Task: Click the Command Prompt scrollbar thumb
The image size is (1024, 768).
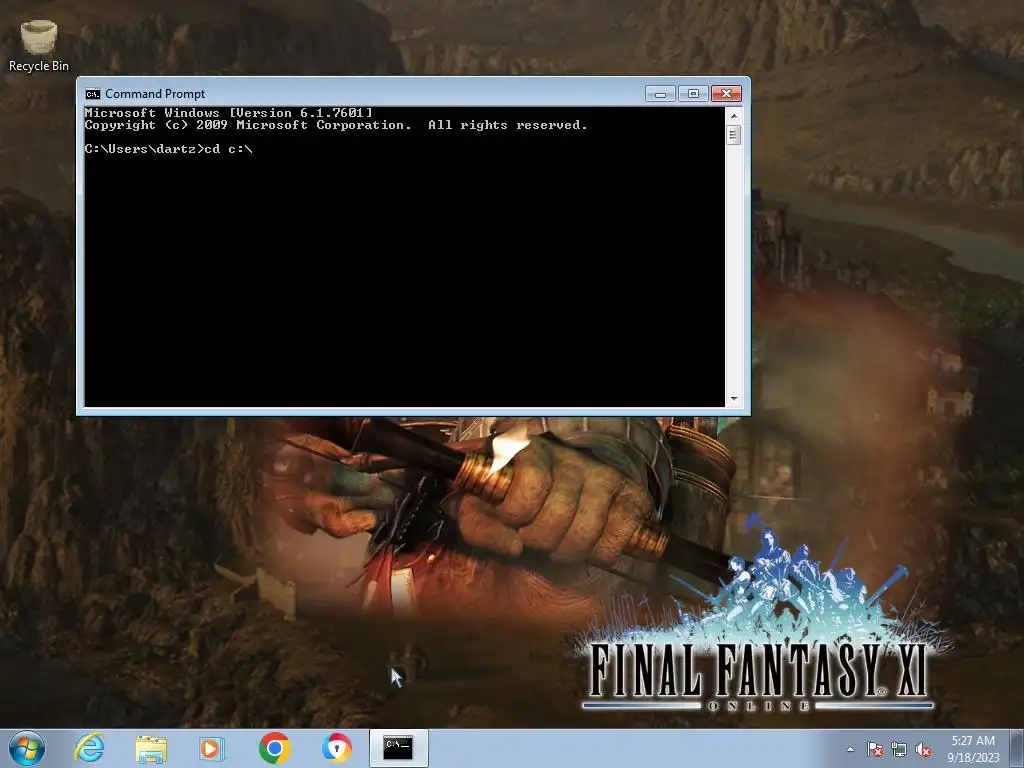Action: 734,135
